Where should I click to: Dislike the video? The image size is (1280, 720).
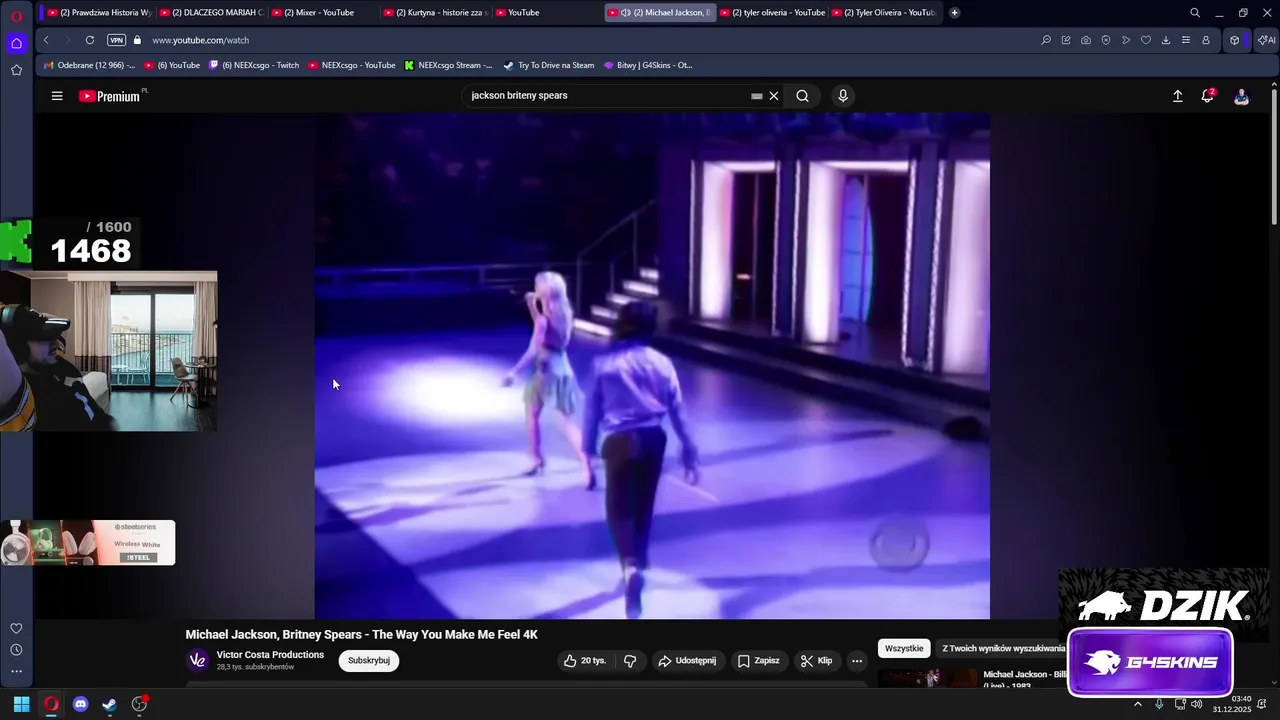click(630, 661)
